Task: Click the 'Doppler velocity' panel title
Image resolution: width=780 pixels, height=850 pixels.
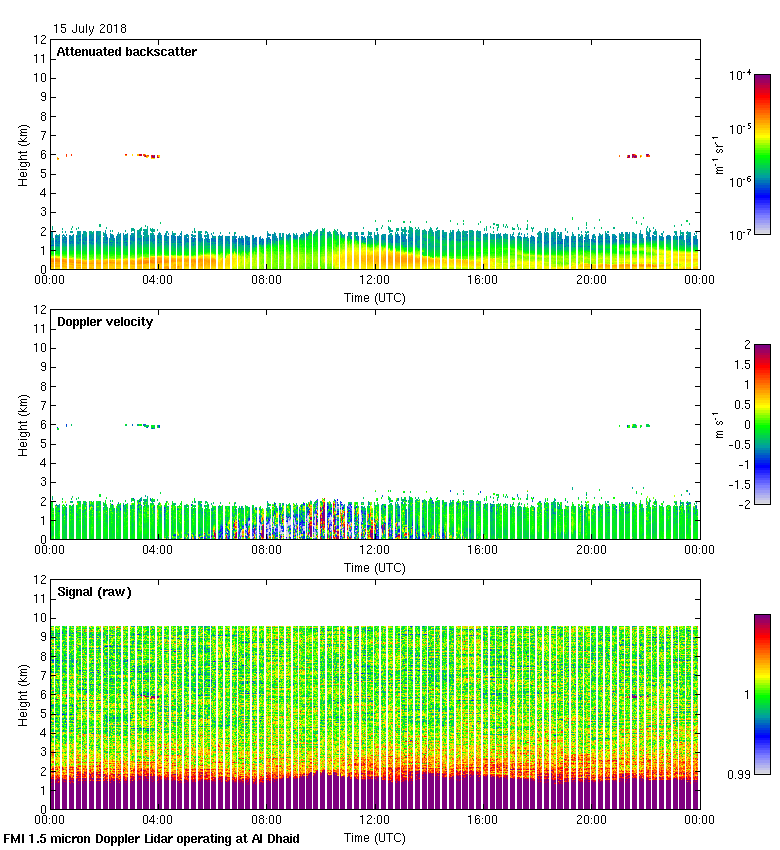Action: tap(105, 322)
